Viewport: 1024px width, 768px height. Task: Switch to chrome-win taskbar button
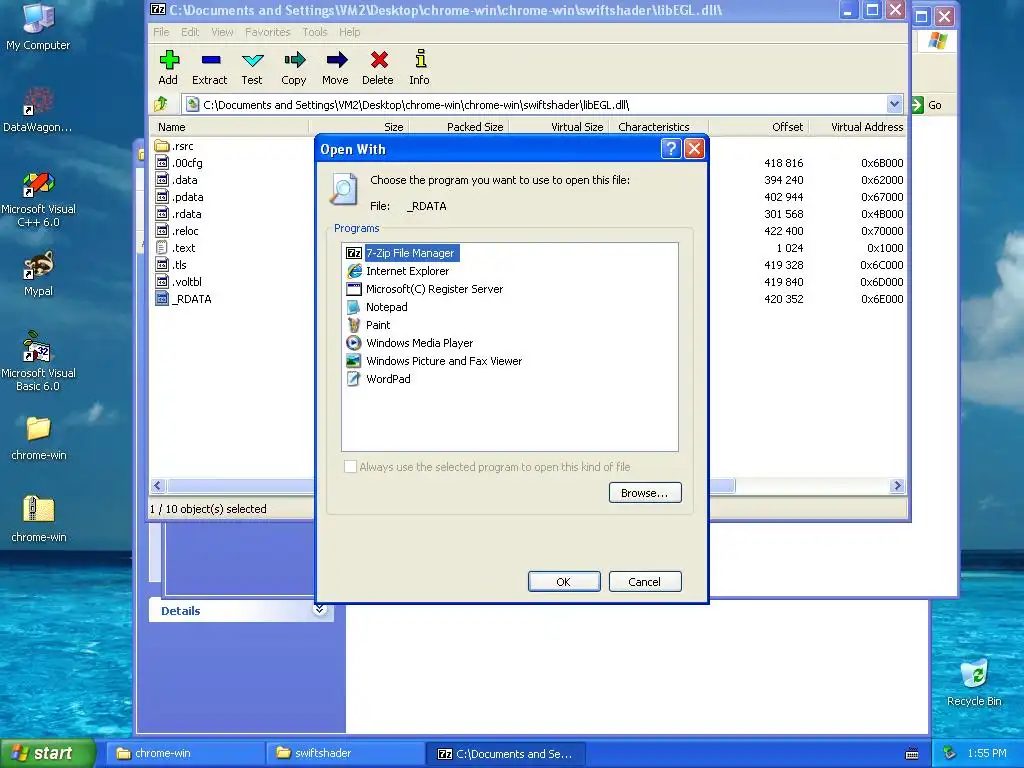pyautogui.click(x=185, y=753)
